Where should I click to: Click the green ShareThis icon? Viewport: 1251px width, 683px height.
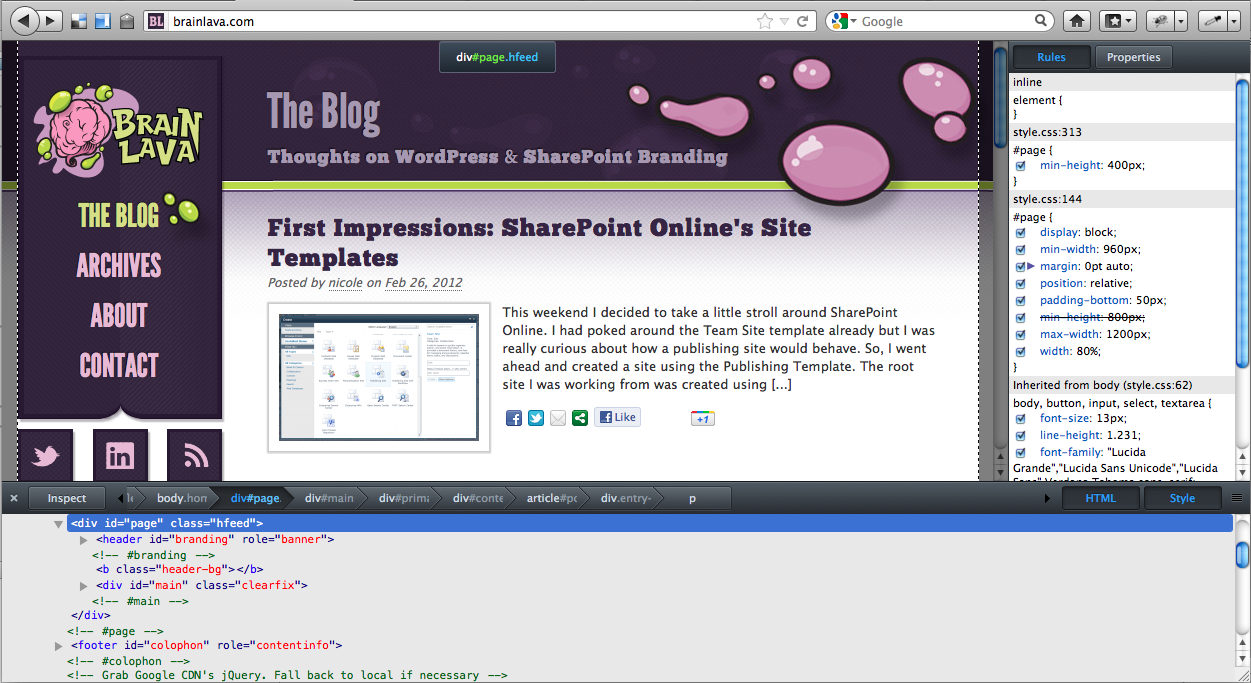click(580, 418)
